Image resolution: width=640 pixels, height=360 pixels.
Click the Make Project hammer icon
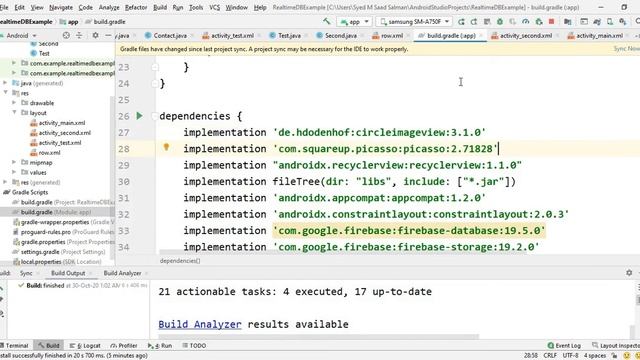tap(327, 21)
